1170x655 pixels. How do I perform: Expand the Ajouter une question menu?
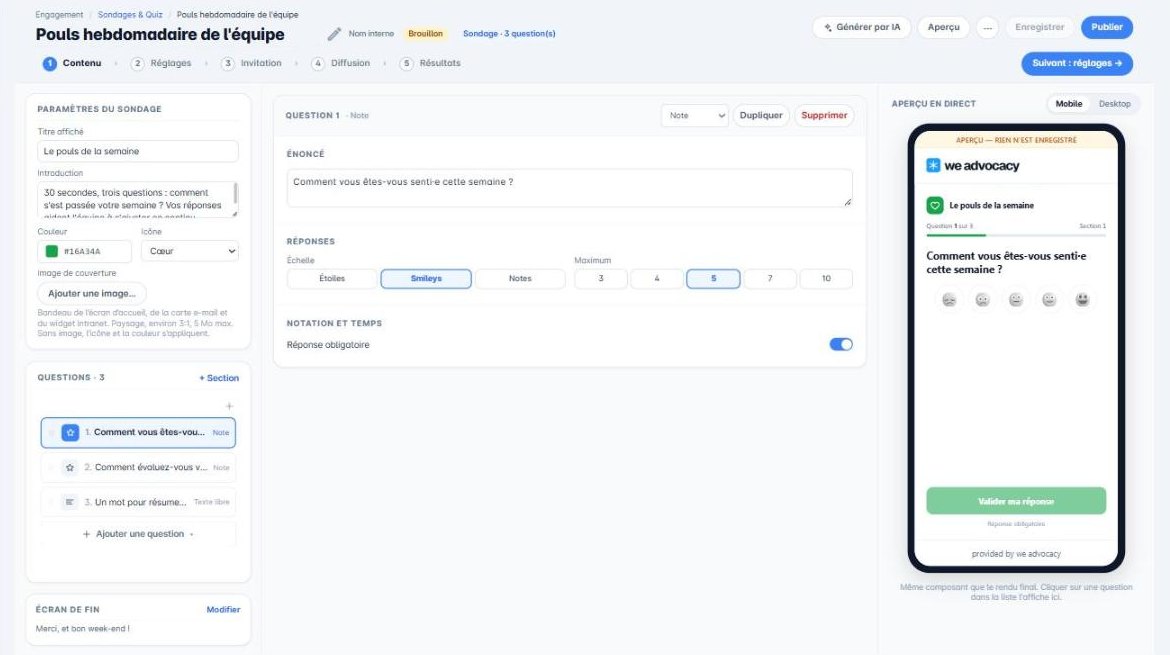pos(138,534)
